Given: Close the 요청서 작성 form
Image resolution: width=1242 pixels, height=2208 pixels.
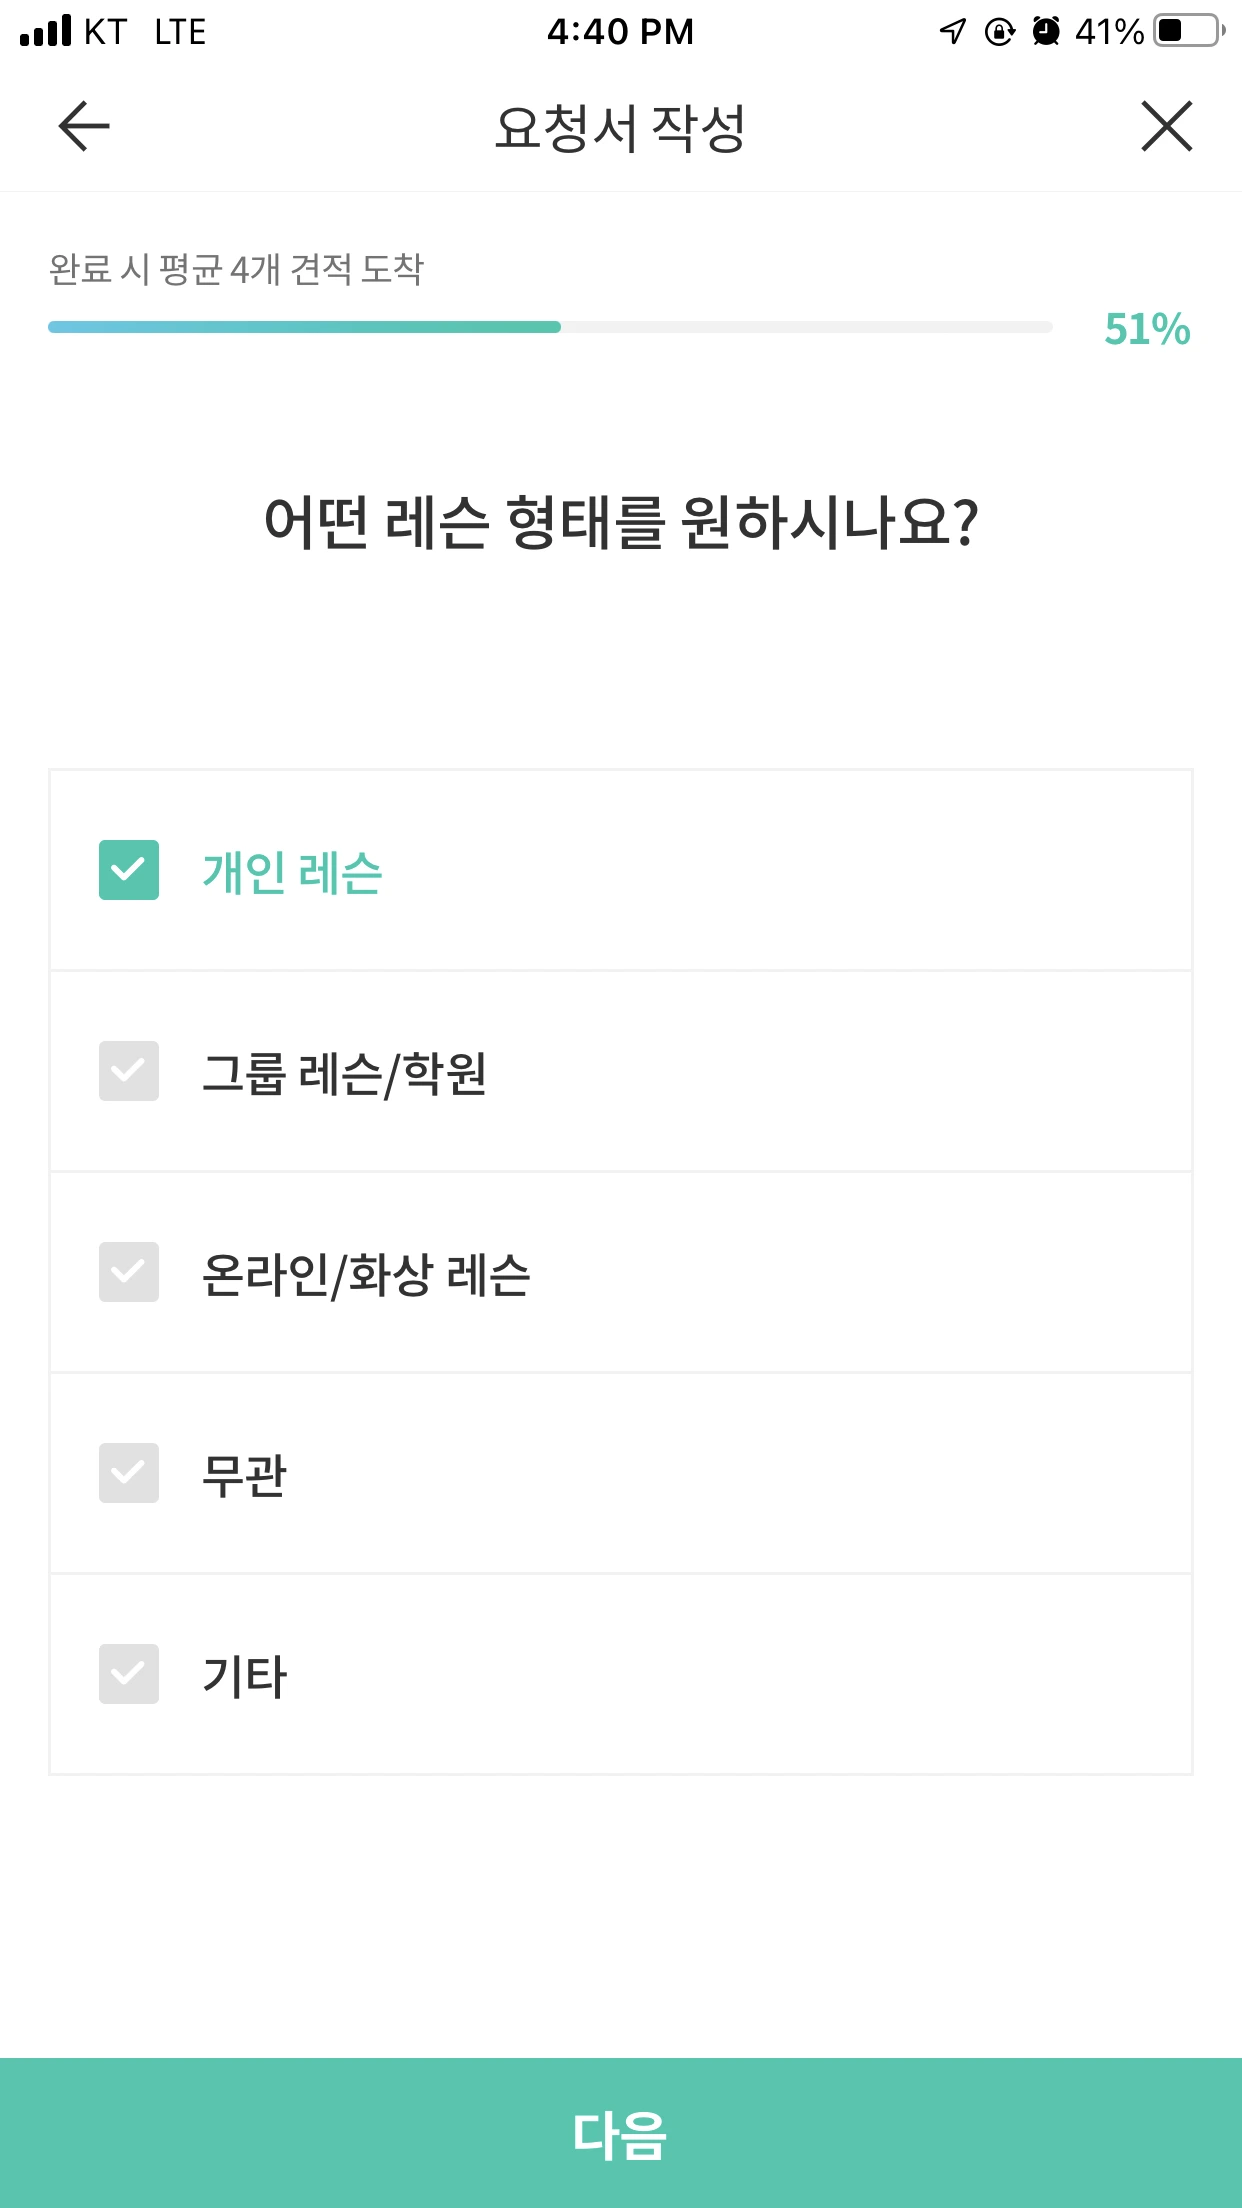Looking at the screenshot, I should click(x=1166, y=126).
